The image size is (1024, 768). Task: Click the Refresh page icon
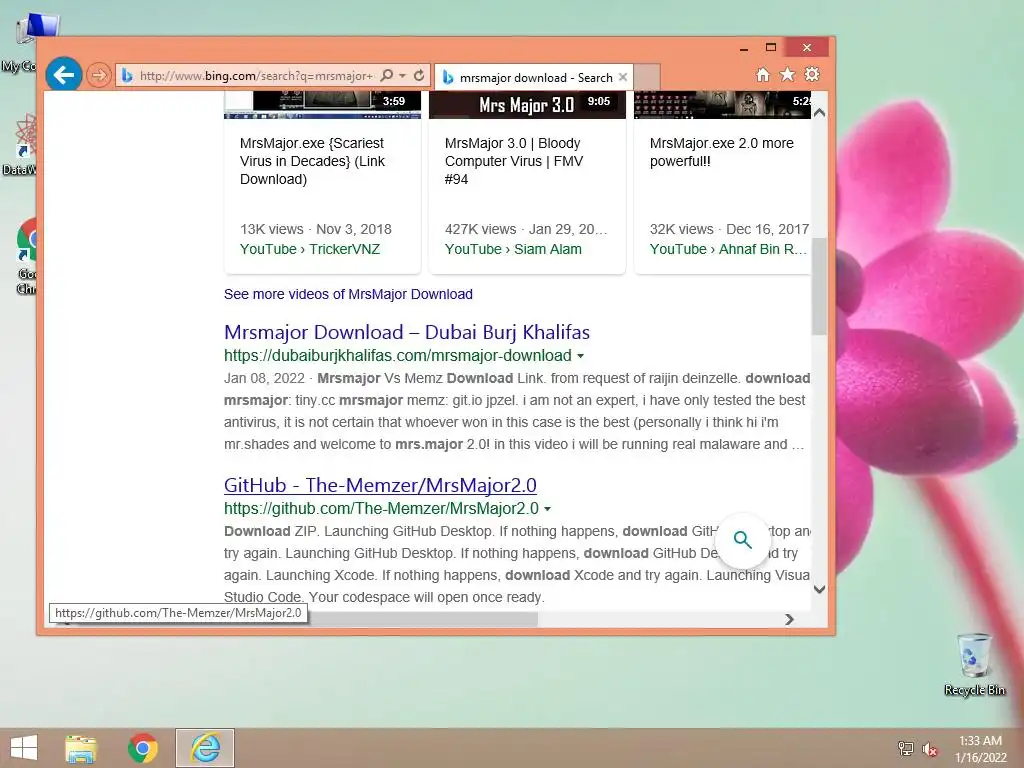[x=419, y=76]
